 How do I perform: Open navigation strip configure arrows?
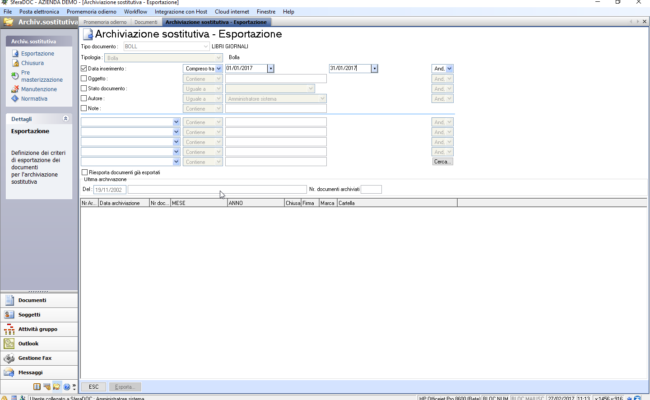74,387
